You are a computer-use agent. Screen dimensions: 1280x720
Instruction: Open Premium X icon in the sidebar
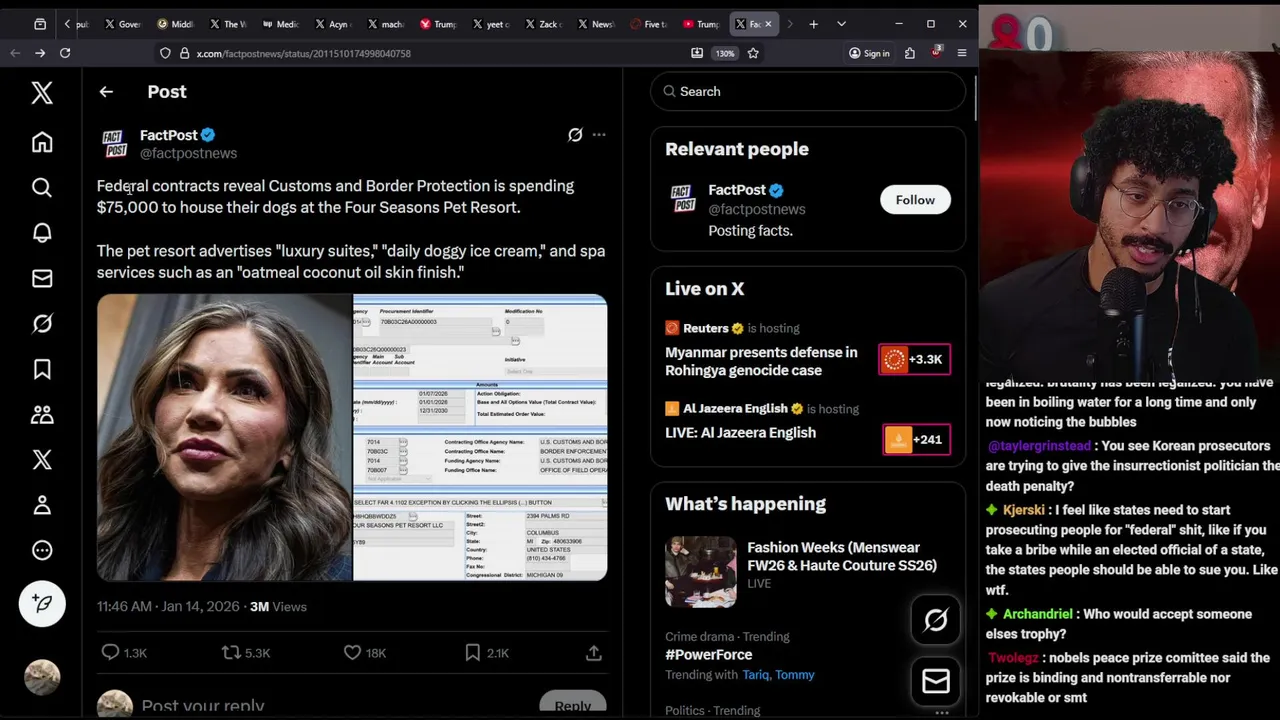(x=42, y=459)
